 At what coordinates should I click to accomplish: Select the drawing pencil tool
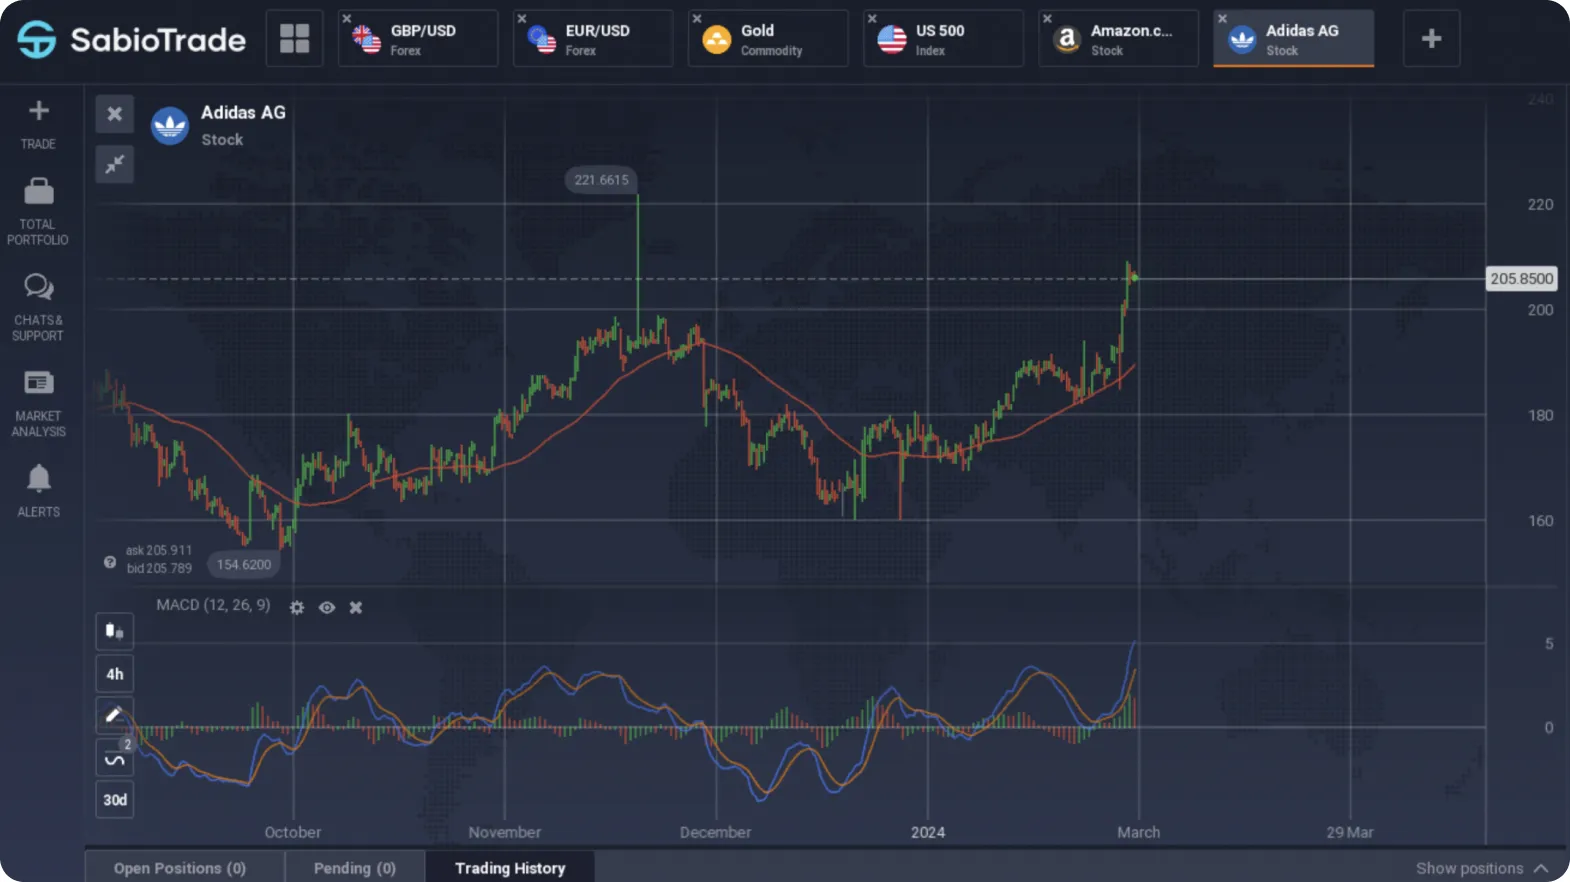pos(114,715)
